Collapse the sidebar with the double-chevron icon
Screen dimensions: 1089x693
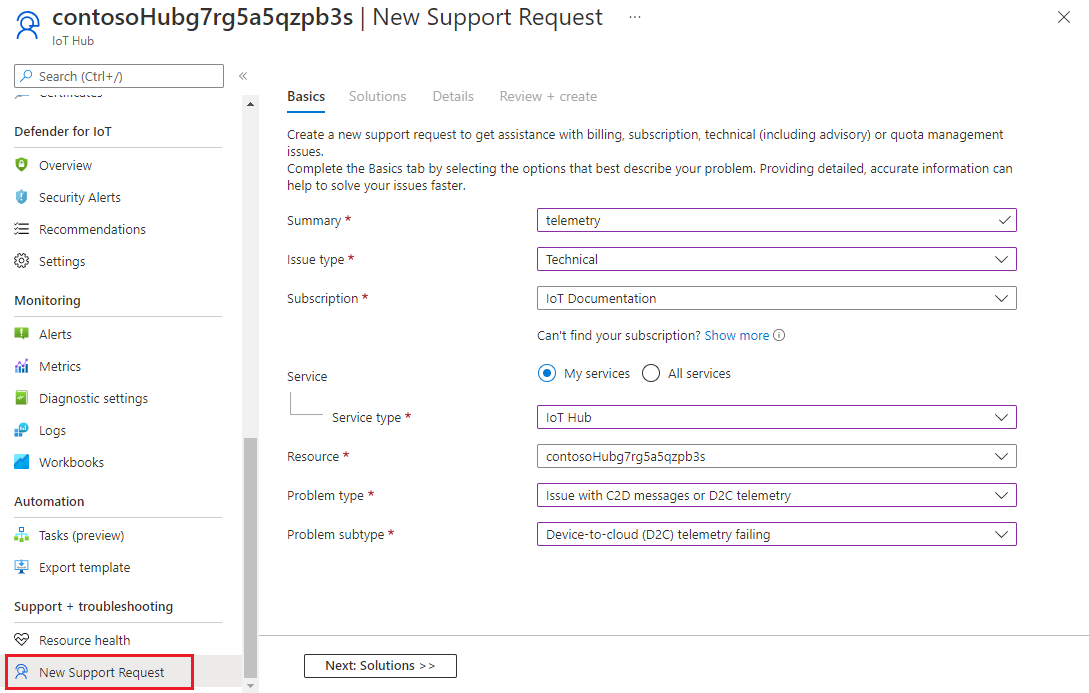243,76
